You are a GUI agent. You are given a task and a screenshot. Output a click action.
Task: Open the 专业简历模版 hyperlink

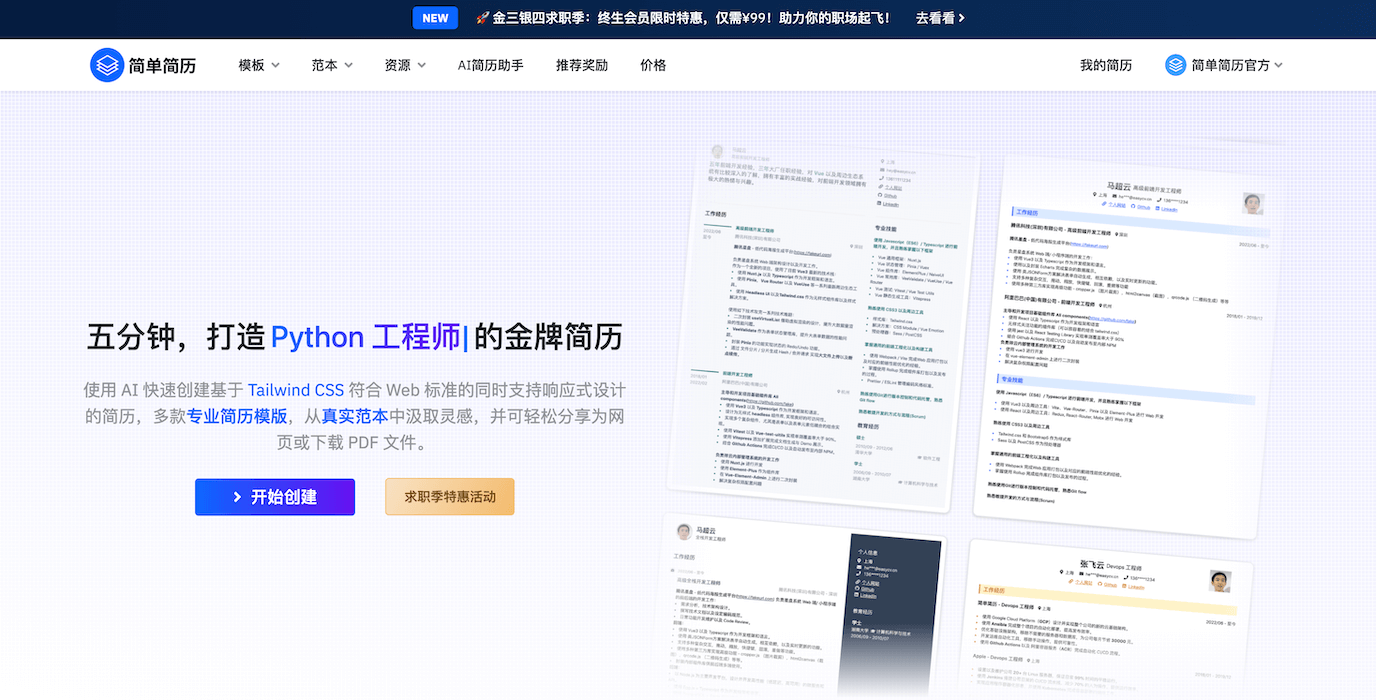(237, 416)
